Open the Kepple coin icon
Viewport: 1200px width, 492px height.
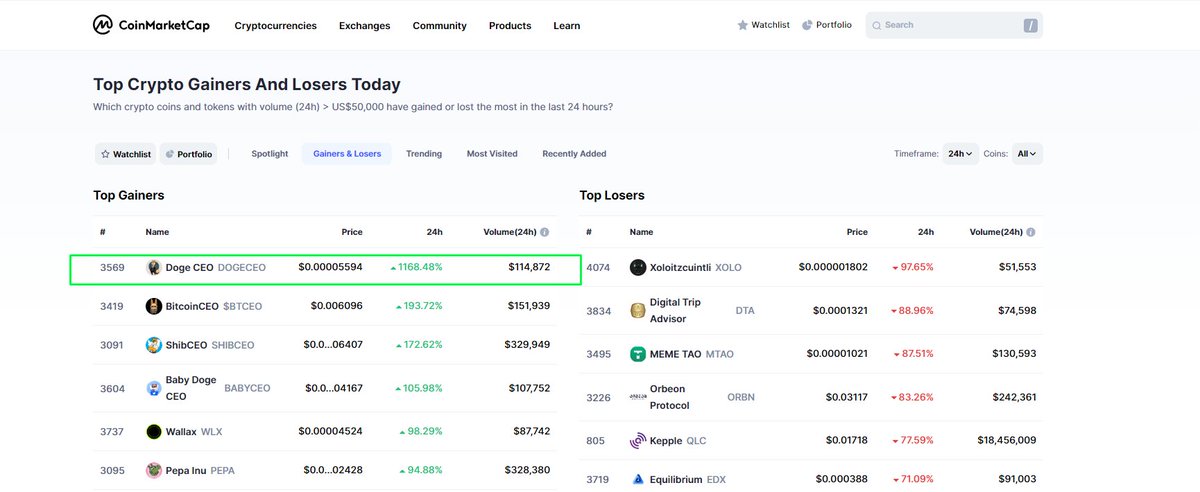tap(638, 440)
